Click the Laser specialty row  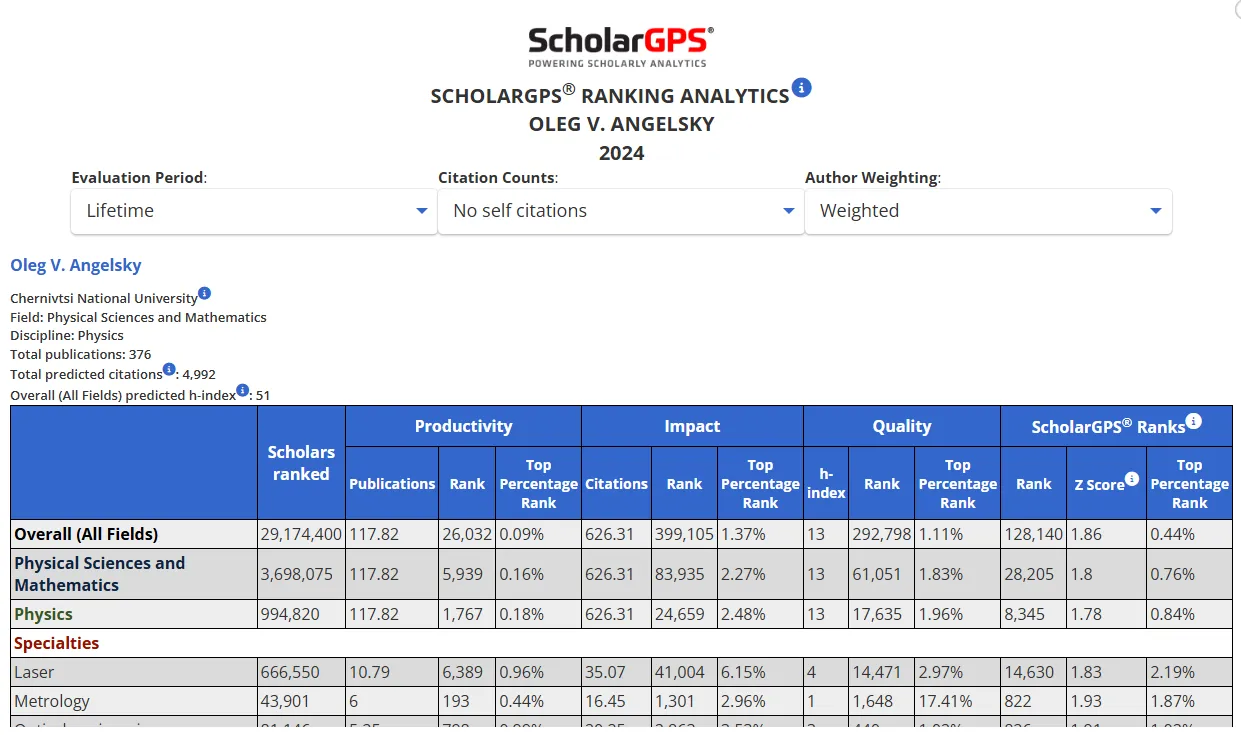[x=36, y=672]
